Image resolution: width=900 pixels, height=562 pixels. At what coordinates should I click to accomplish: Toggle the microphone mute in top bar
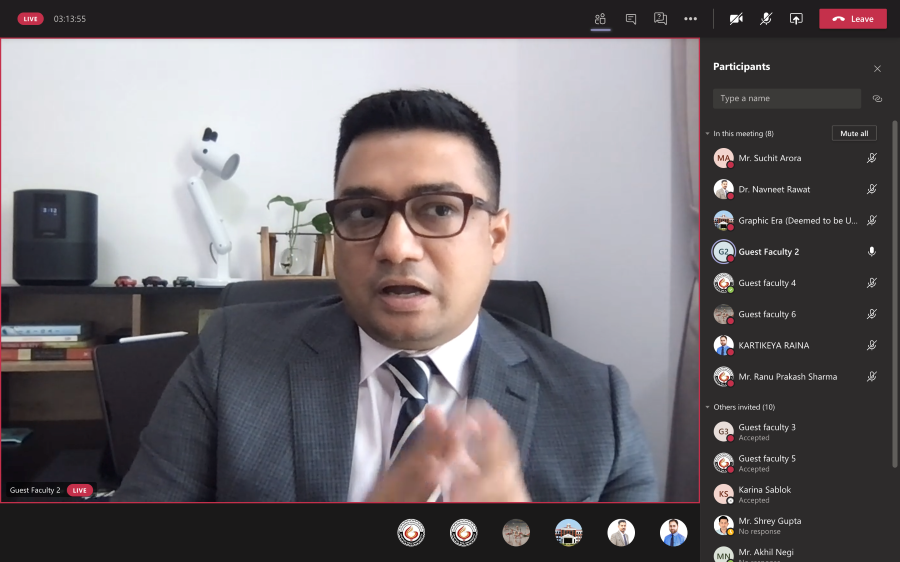(766, 19)
